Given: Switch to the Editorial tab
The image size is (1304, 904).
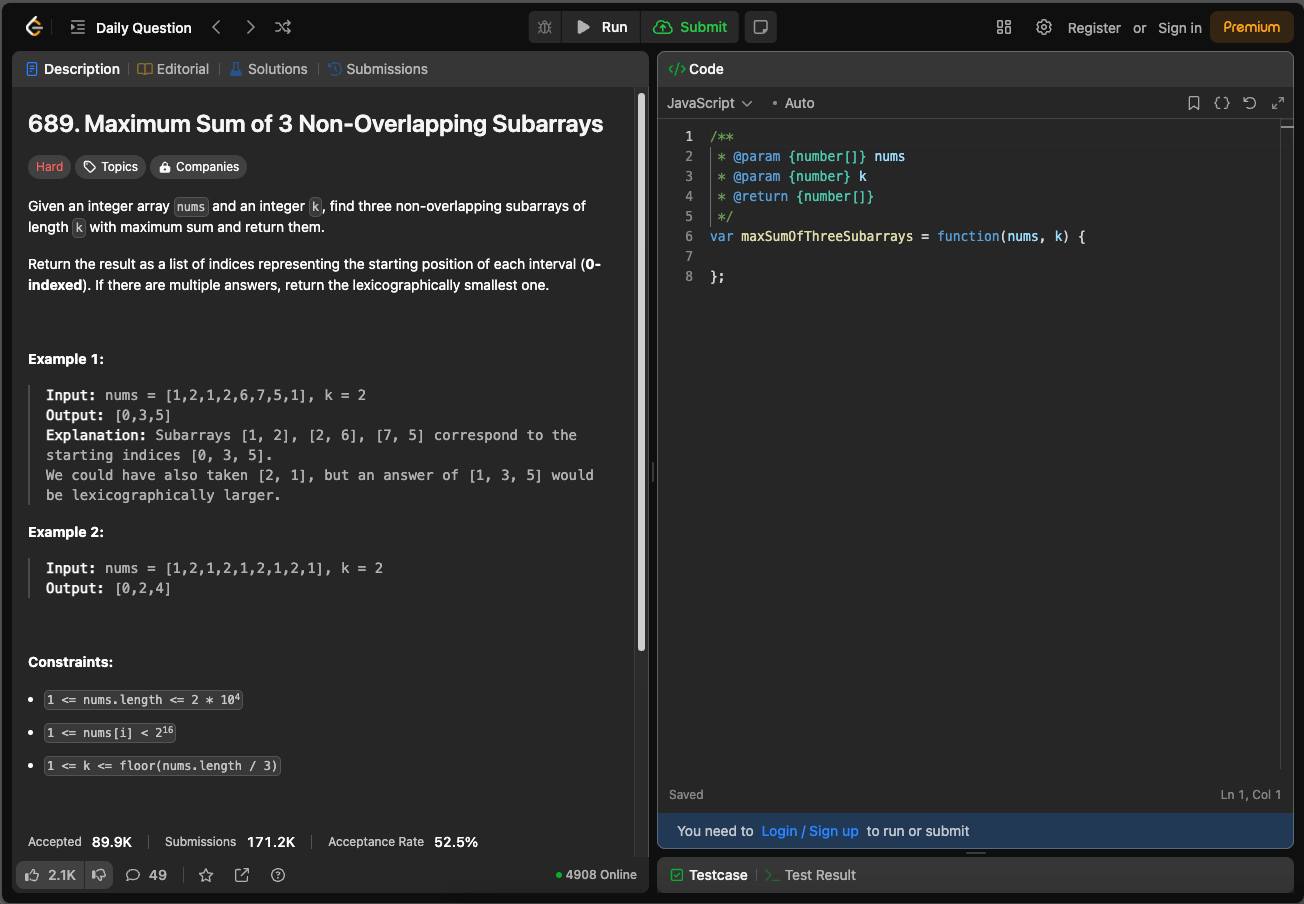Looking at the screenshot, I should click(173, 69).
